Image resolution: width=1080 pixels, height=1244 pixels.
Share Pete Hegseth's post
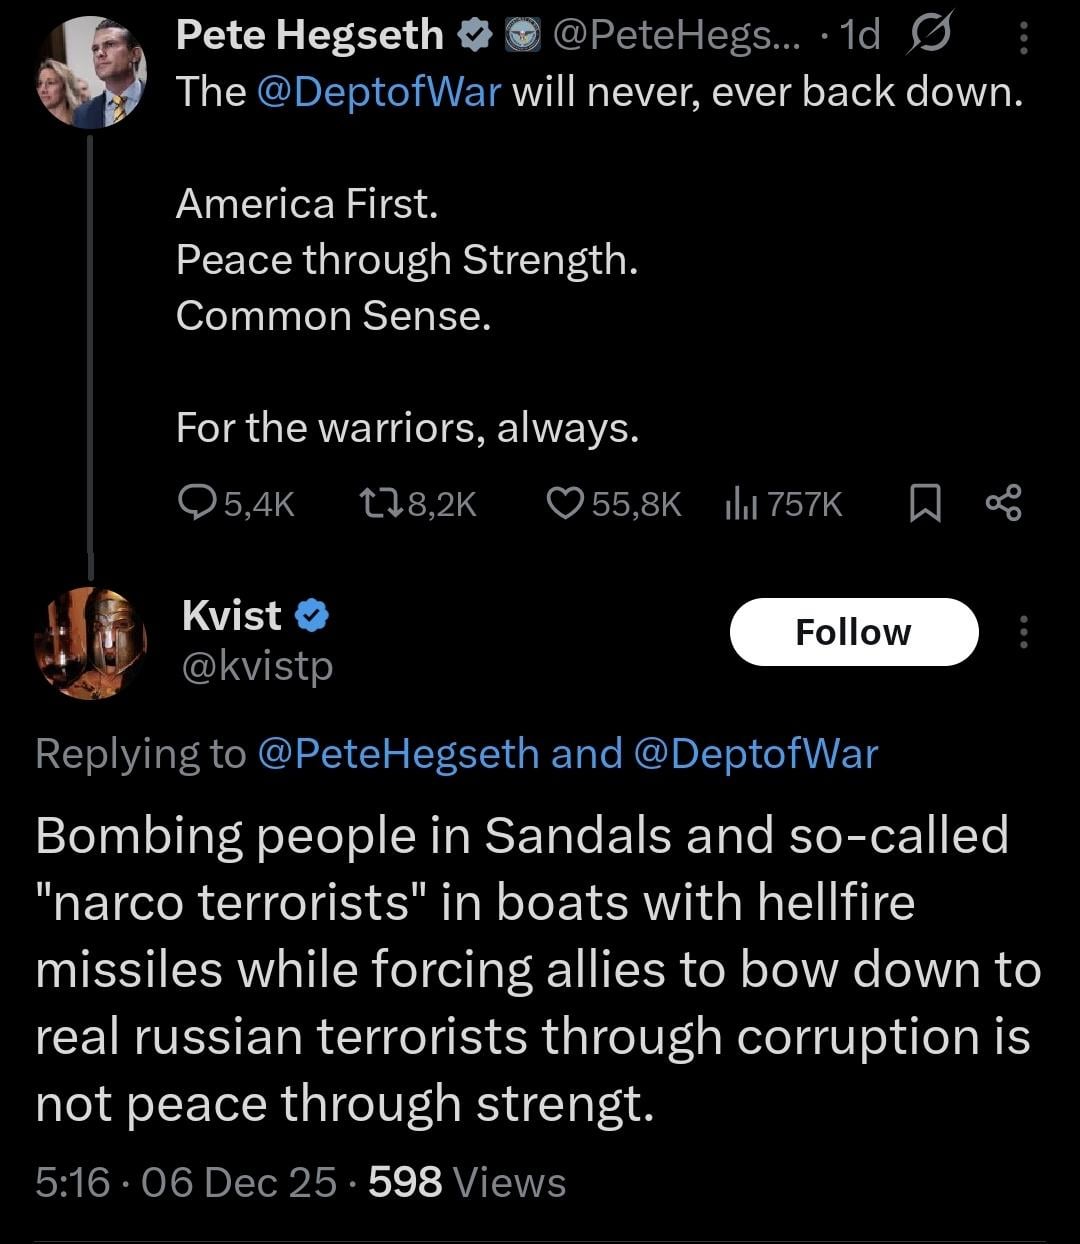pos(1003,503)
